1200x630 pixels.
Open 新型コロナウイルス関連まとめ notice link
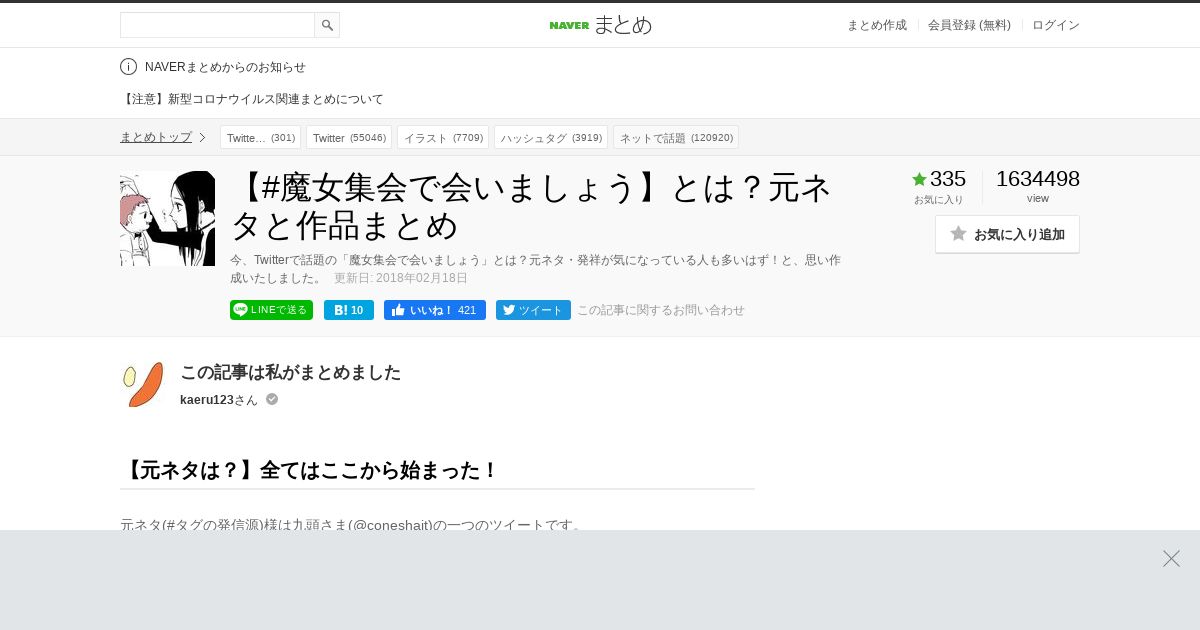[252, 99]
